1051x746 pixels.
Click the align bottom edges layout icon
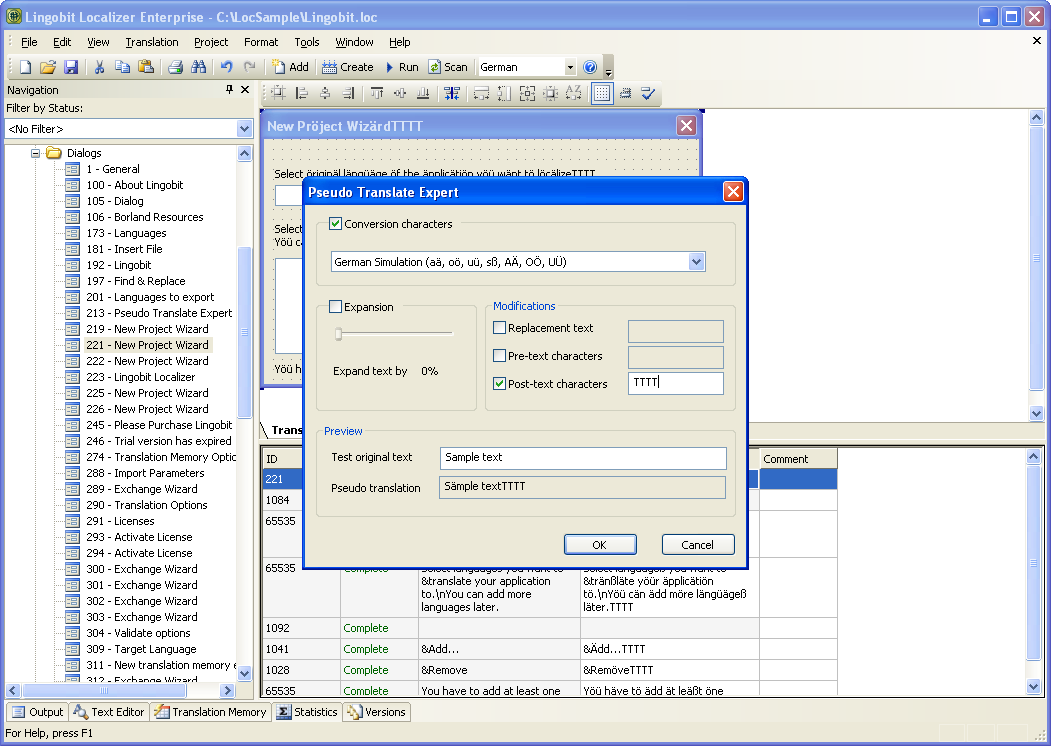click(x=422, y=93)
